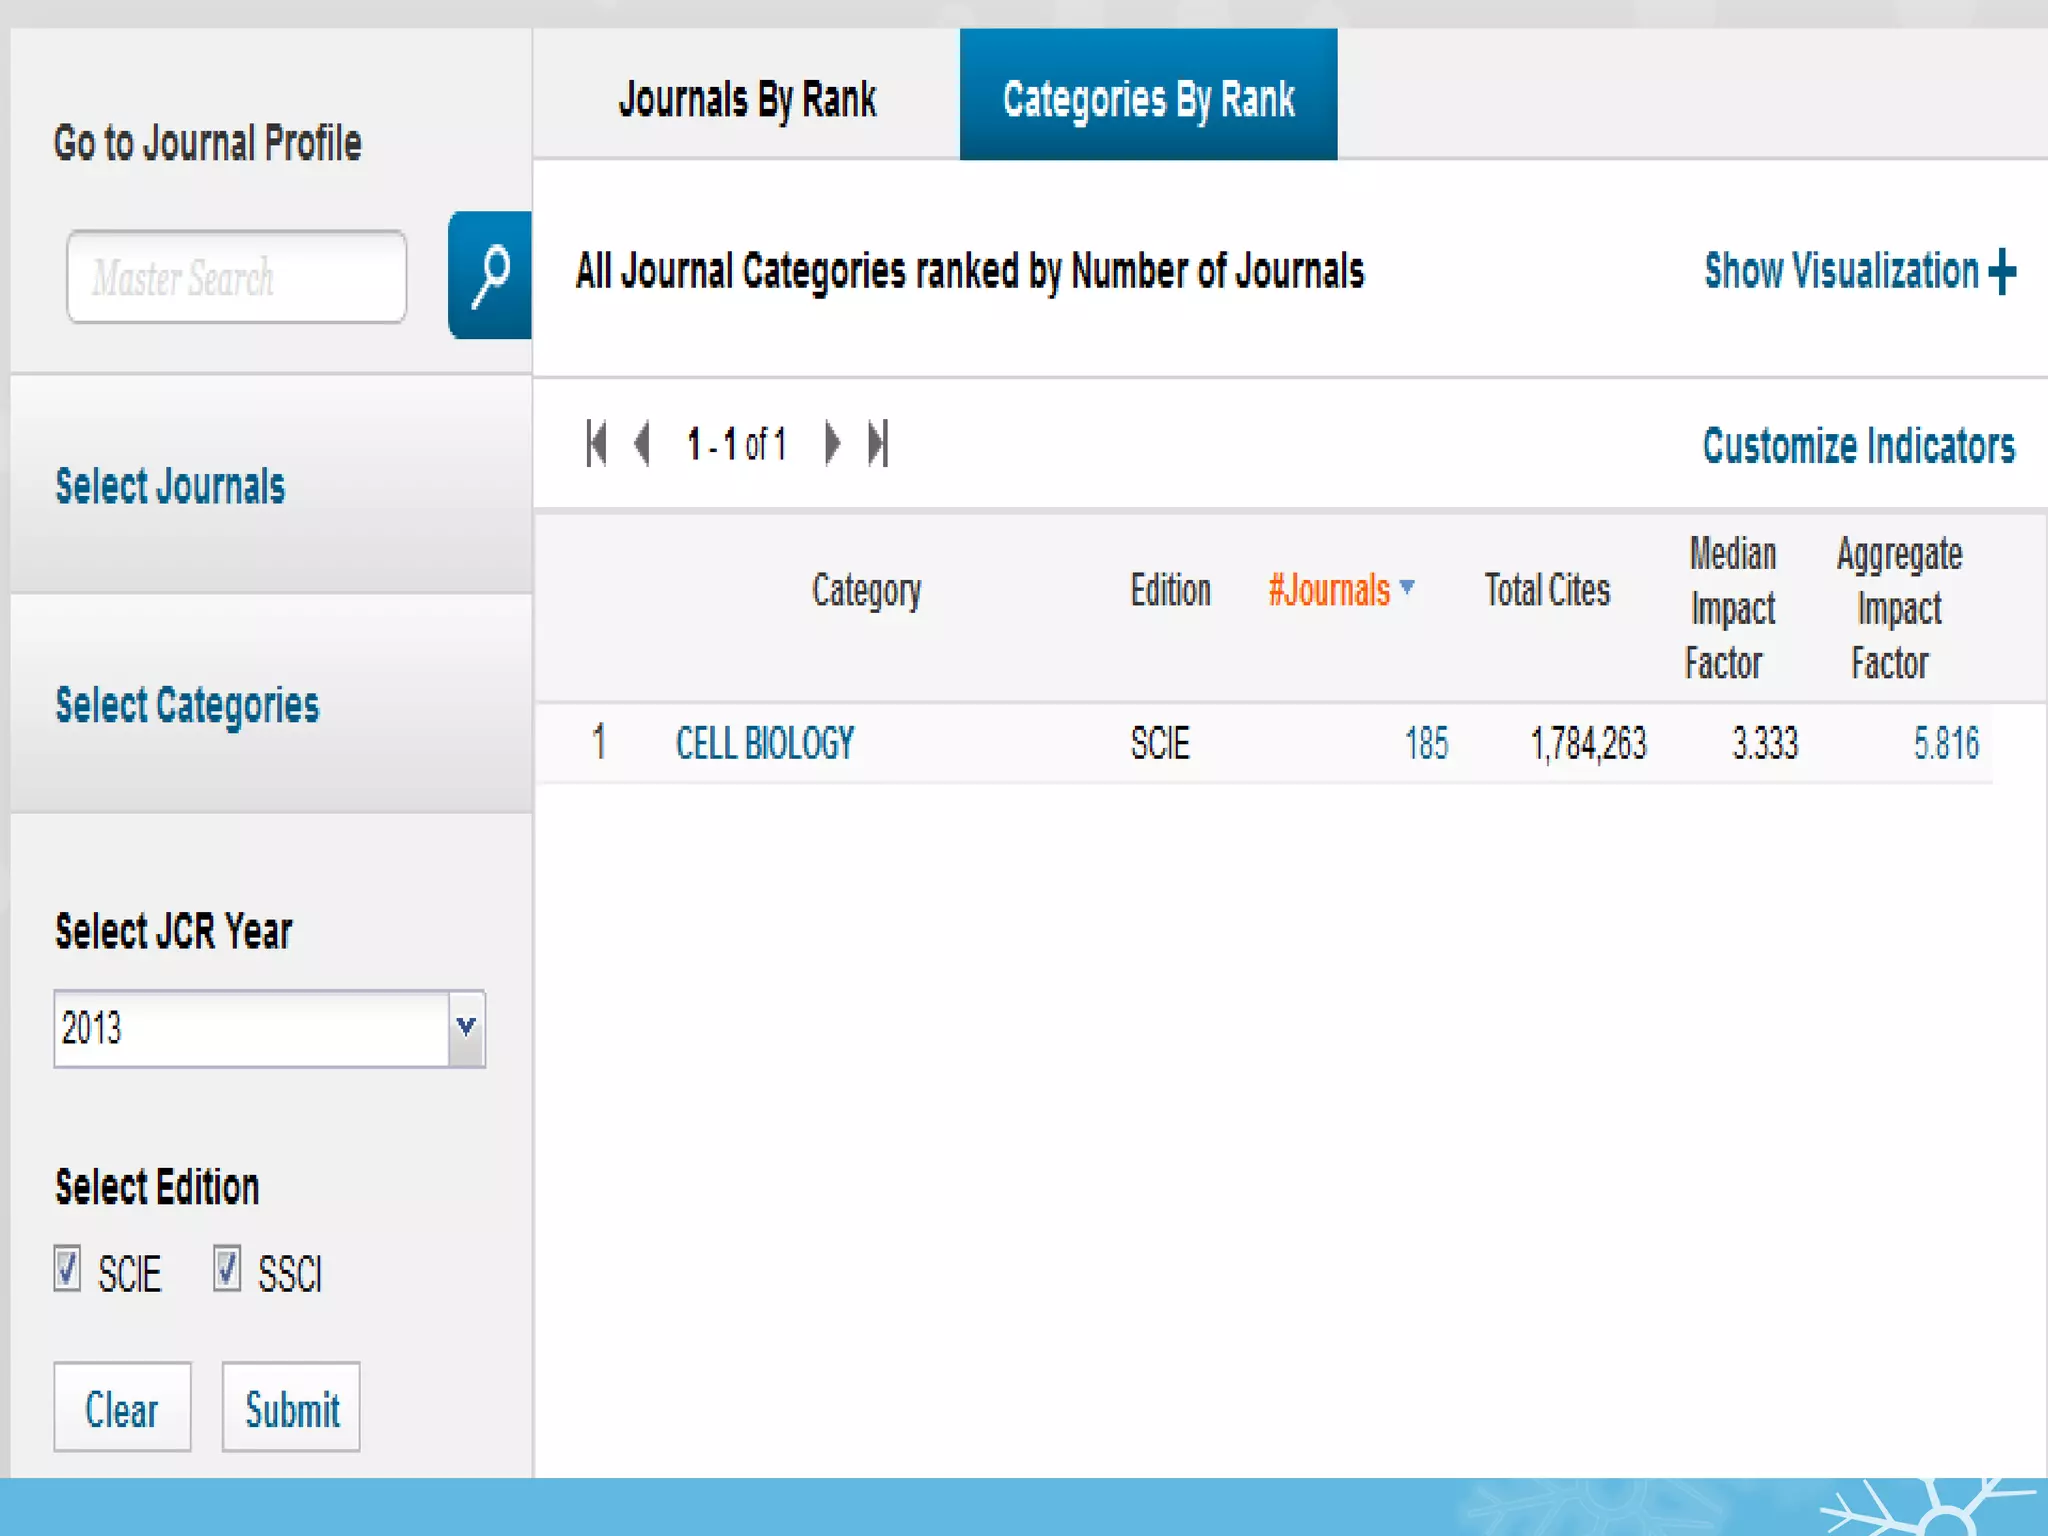The width and height of the screenshot is (2048, 1536).
Task: Click plus icon beside Show Visualization
Action: pos(2002,271)
